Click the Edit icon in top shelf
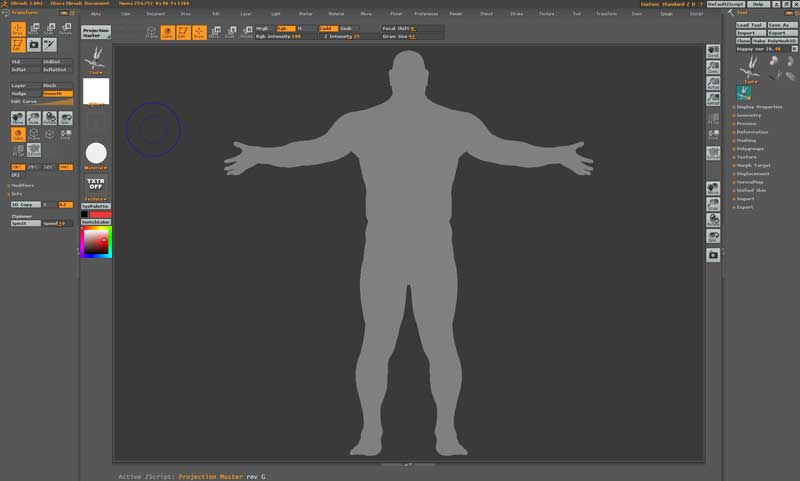Screen dimensions: 800x481 point(183,32)
